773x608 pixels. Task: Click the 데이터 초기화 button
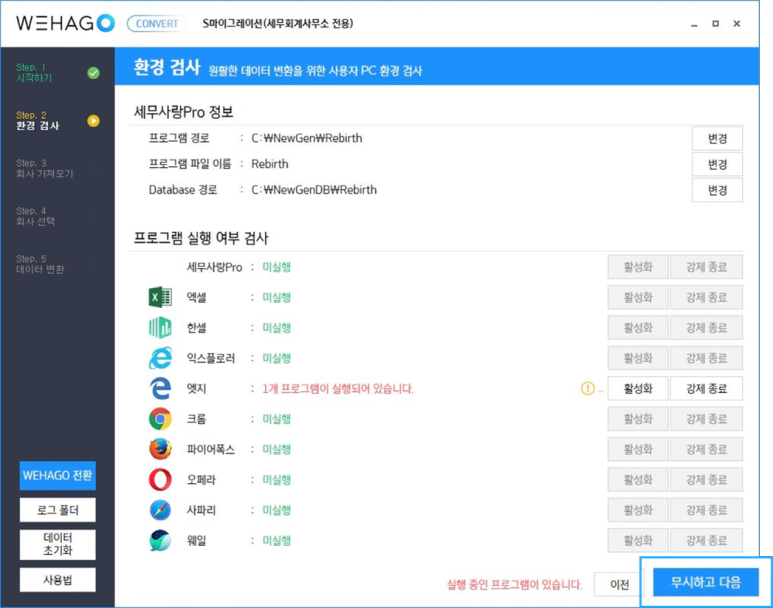pyautogui.click(x=58, y=544)
